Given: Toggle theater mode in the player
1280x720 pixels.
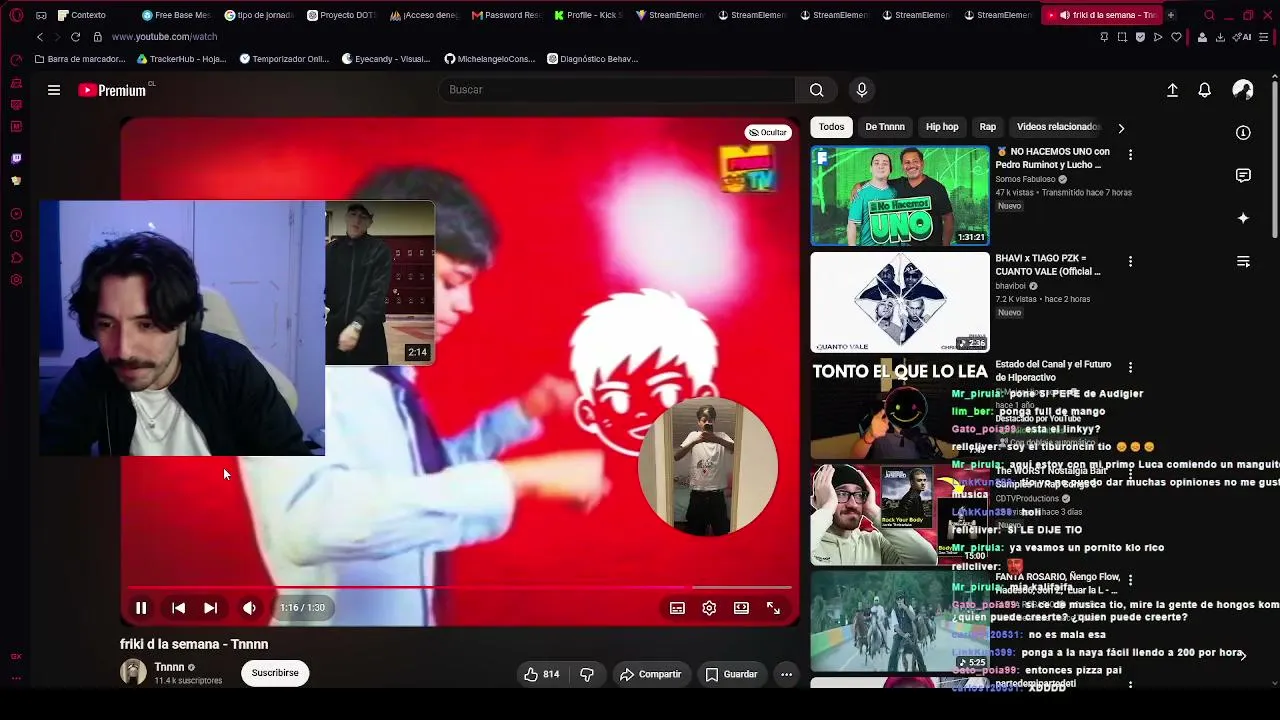Looking at the screenshot, I should tap(741, 608).
